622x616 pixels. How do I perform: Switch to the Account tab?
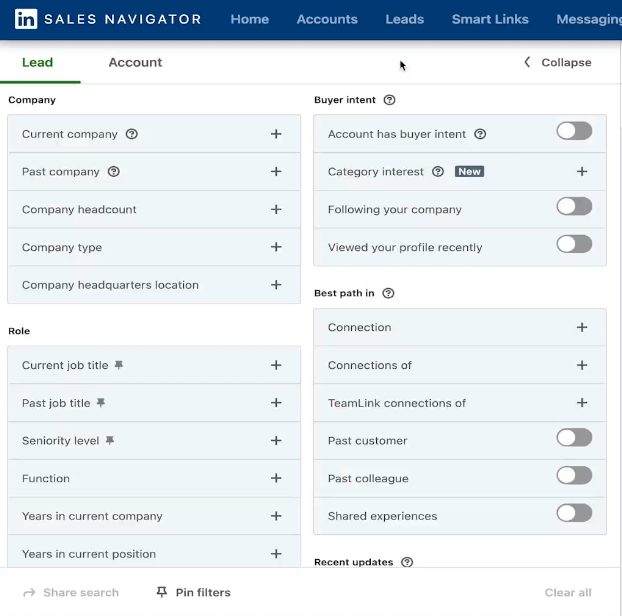(x=135, y=62)
